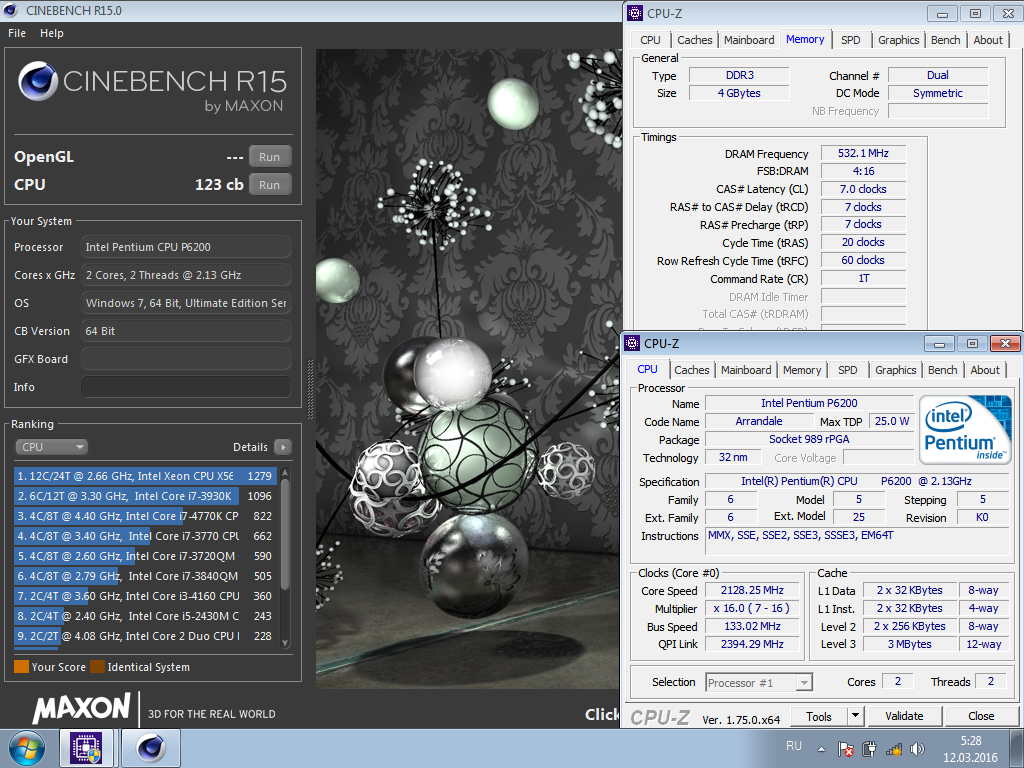The height and width of the screenshot is (768, 1024).
Task: Click the DRAM Frequency value 532.1 MHz
Action: tap(863, 153)
